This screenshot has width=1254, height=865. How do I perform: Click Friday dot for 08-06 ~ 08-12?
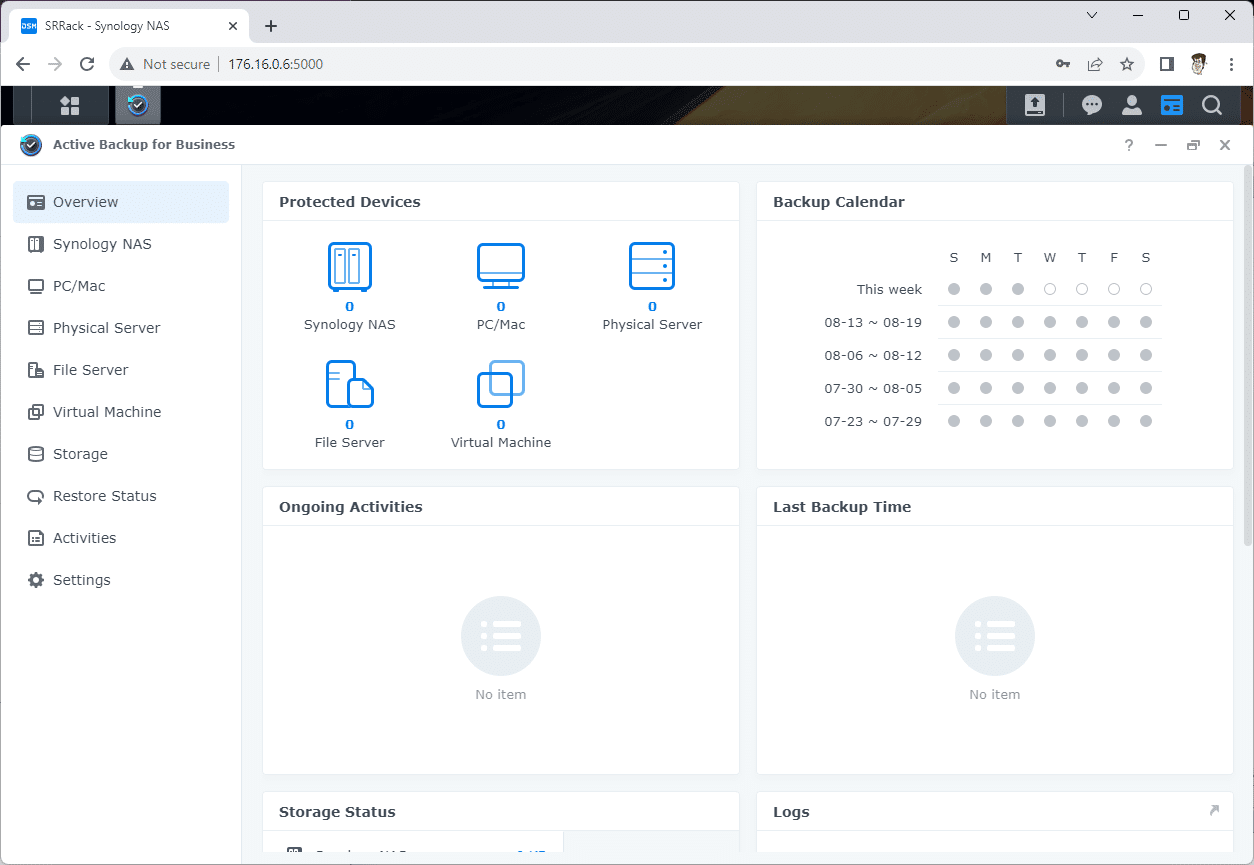pos(1114,355)
